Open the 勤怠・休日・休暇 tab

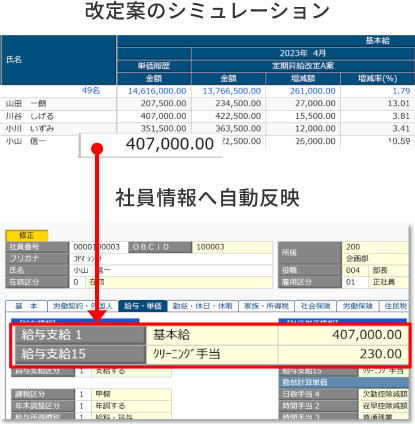coord(203,306)
